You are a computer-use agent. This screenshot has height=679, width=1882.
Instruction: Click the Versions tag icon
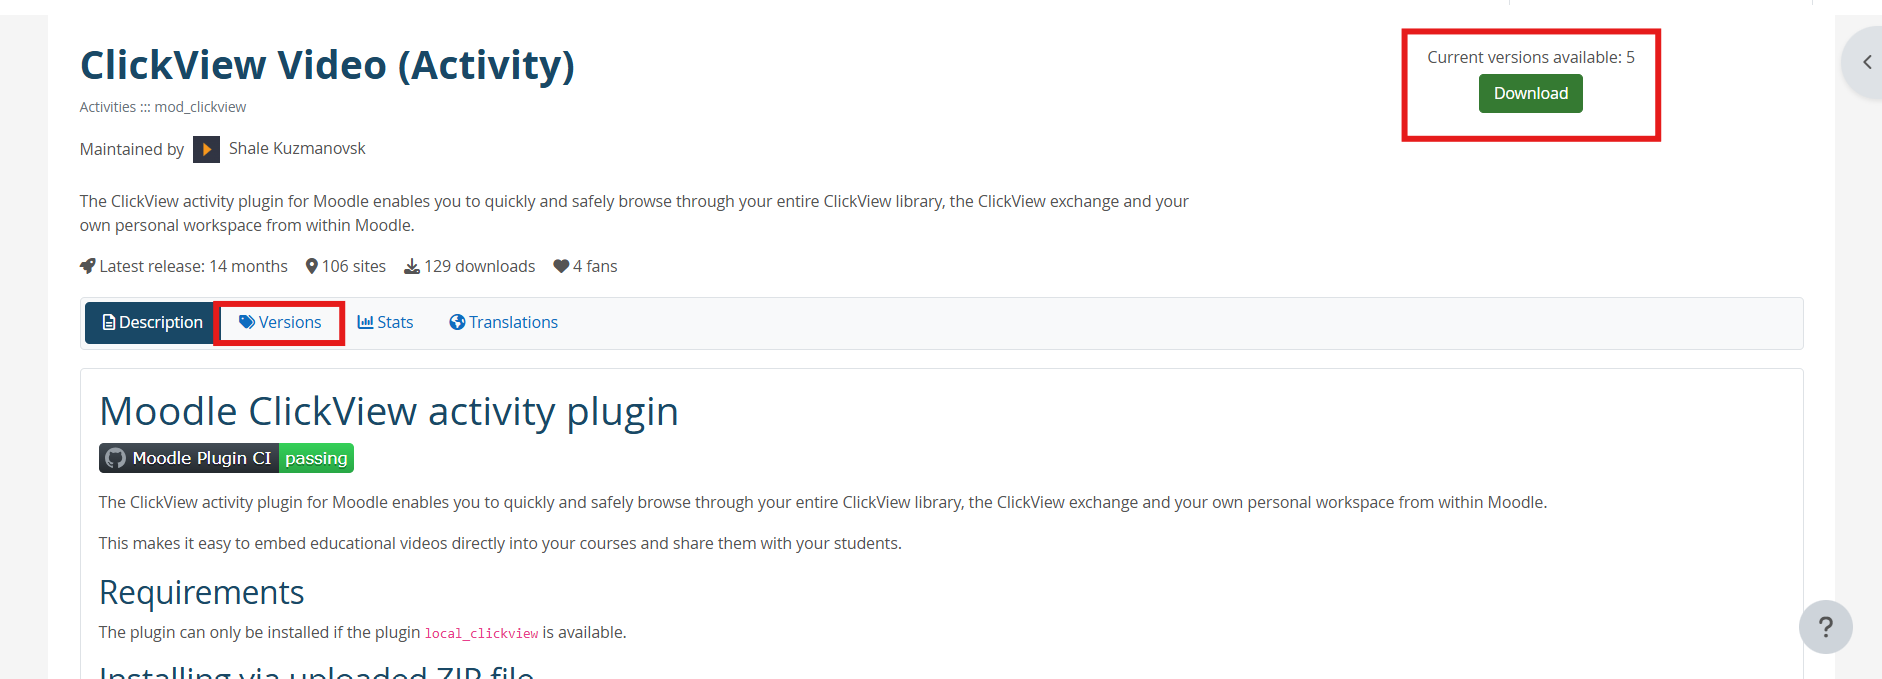pyautogui.click(x=246, y=322)
